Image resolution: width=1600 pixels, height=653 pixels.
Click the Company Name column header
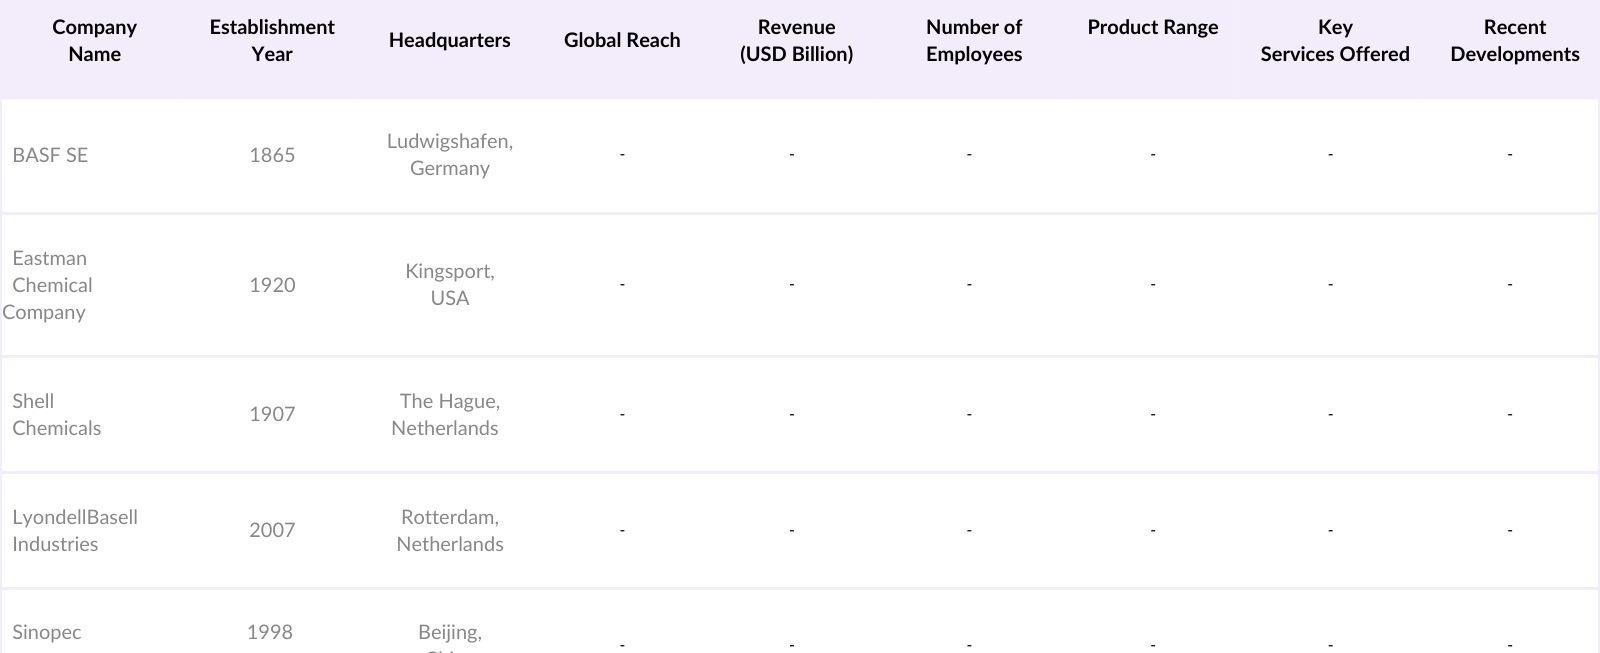tap(94, 41)
